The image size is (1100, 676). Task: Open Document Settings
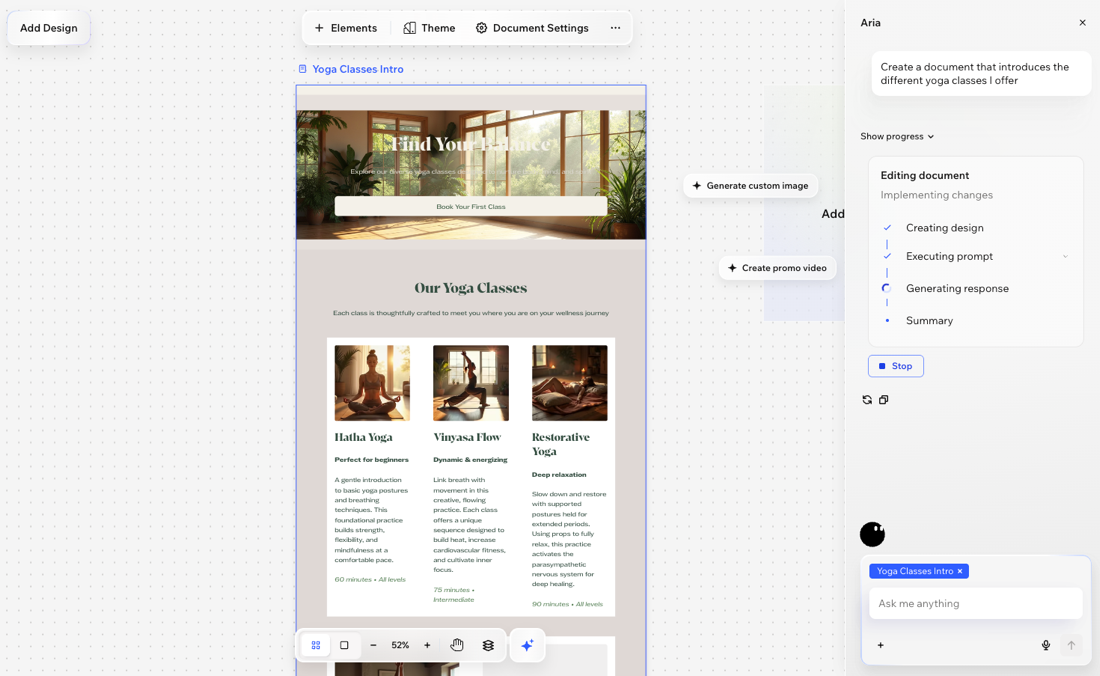click(x=531, y=28)
